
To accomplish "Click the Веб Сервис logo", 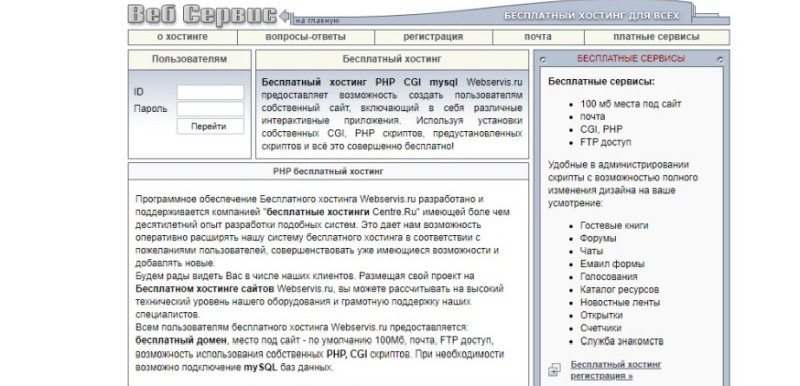I will pyautogui.click(x=202, y=14).
